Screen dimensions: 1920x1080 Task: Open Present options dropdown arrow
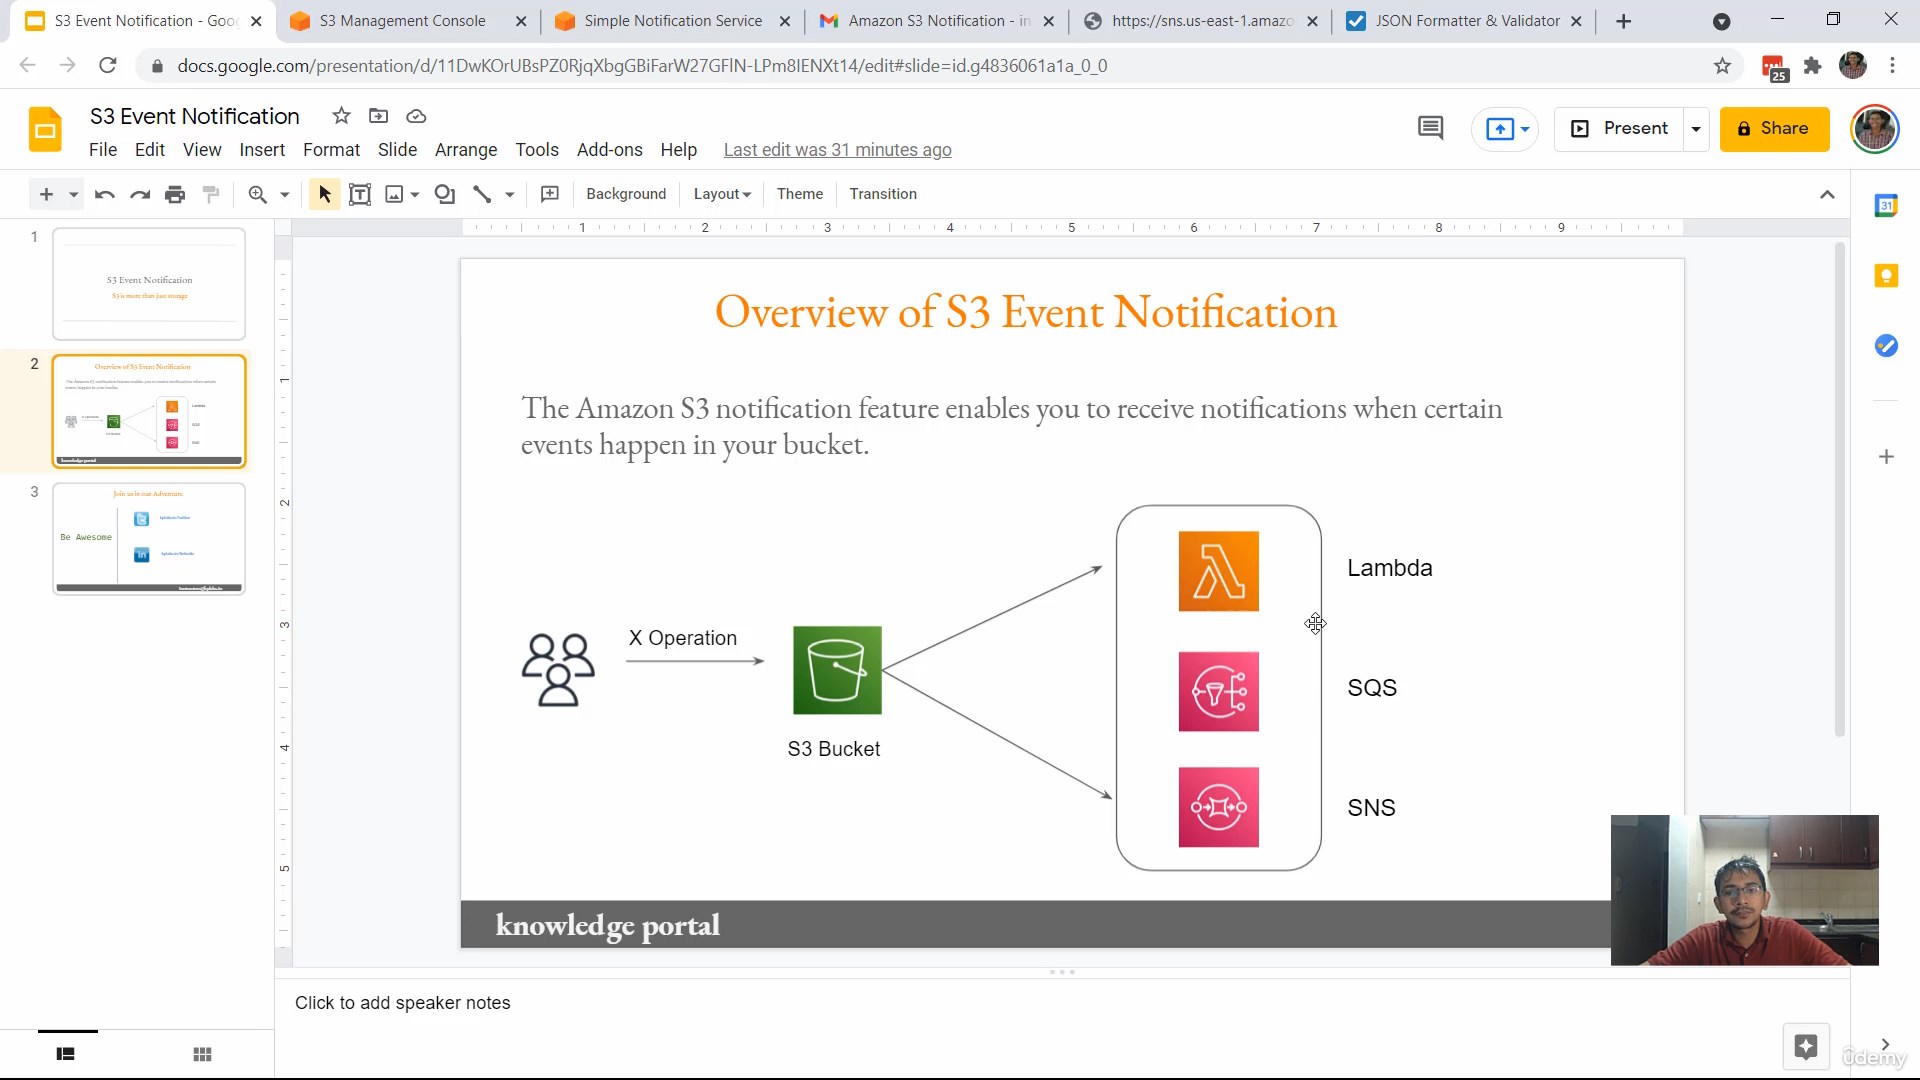tap(1696, 129)
